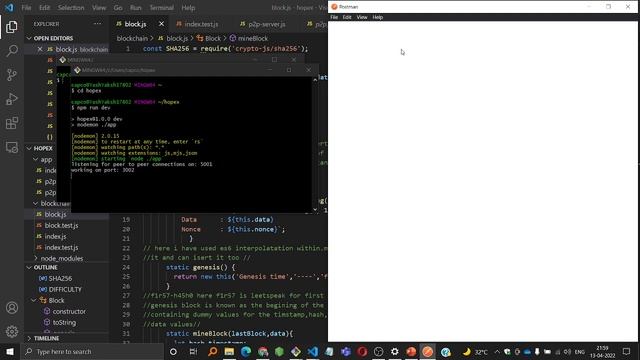The width and height of the screenshot is (640, 360).
Task: Open Run and Debug view
Action: 12,99
